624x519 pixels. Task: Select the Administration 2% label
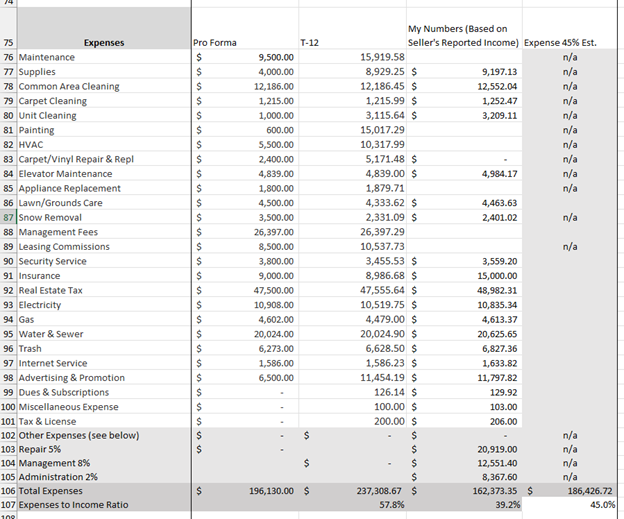(104, 477)
